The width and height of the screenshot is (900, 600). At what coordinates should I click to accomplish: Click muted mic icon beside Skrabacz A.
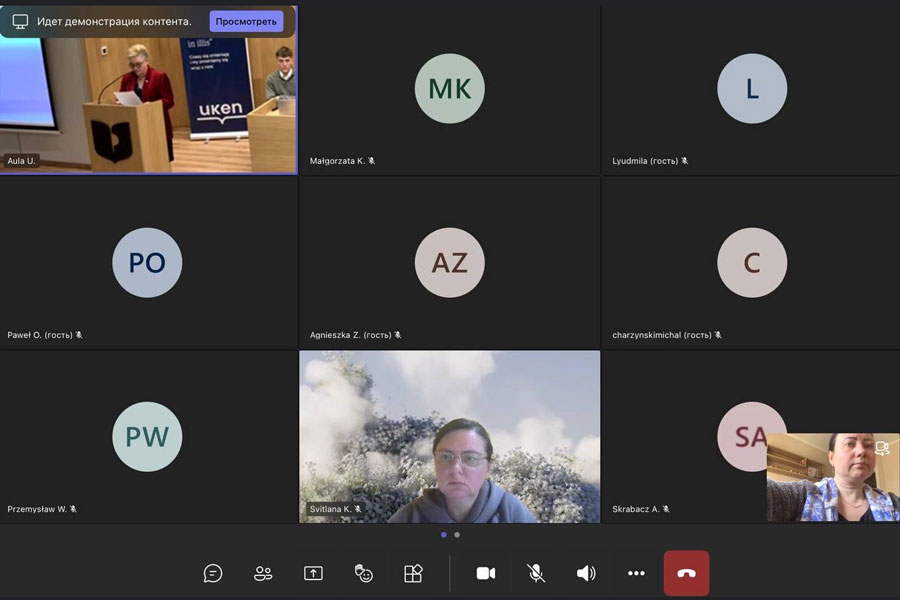(x=666, y=509)
